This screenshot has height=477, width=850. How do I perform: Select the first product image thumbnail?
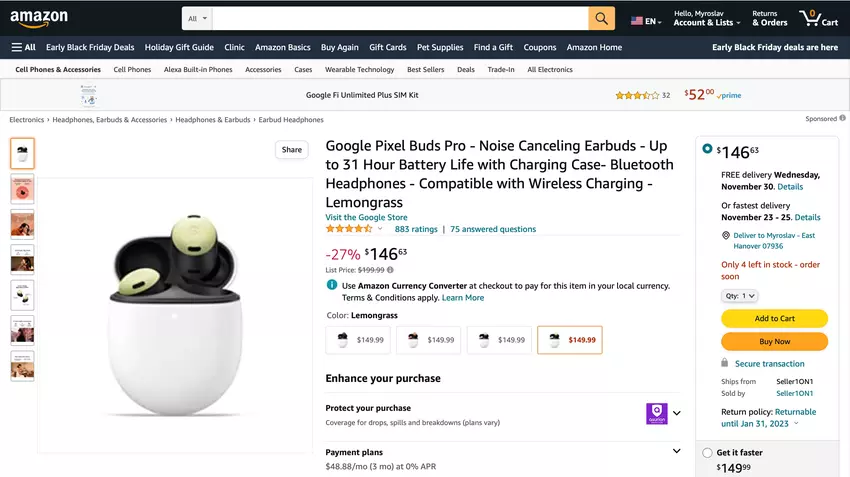[x=22, y=153]
